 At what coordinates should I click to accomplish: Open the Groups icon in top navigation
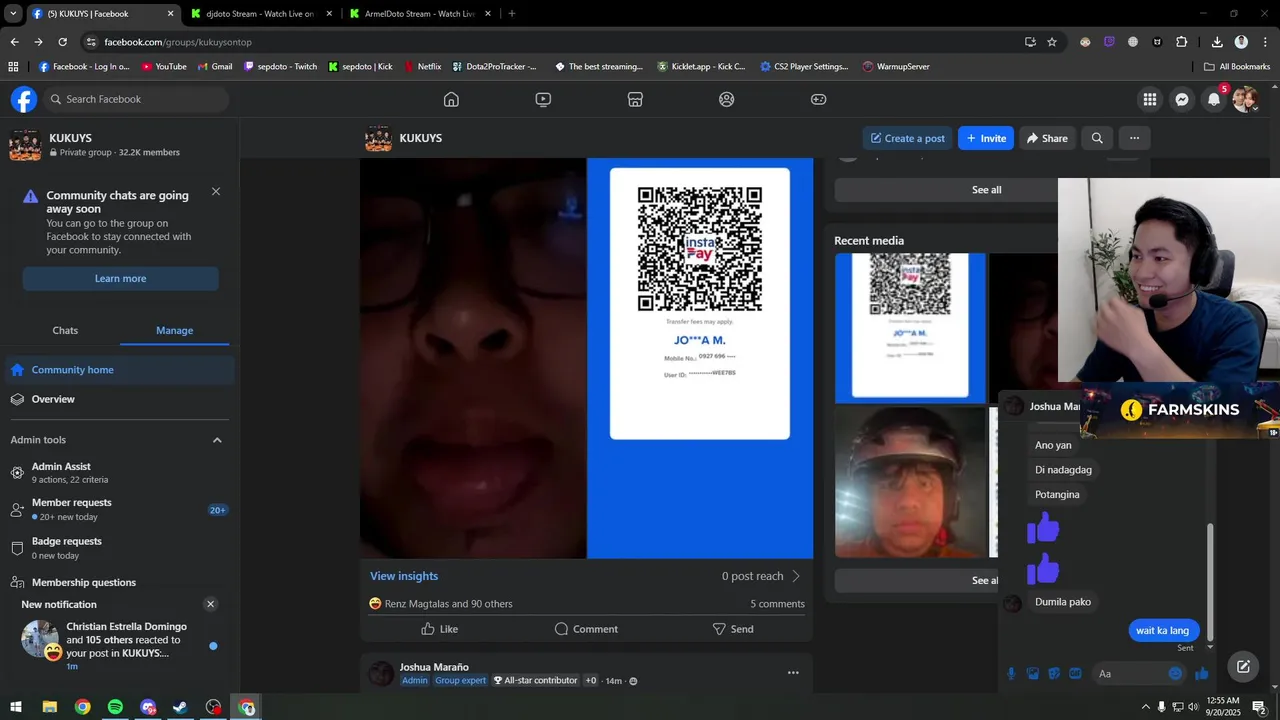click(x=727, y=99)
